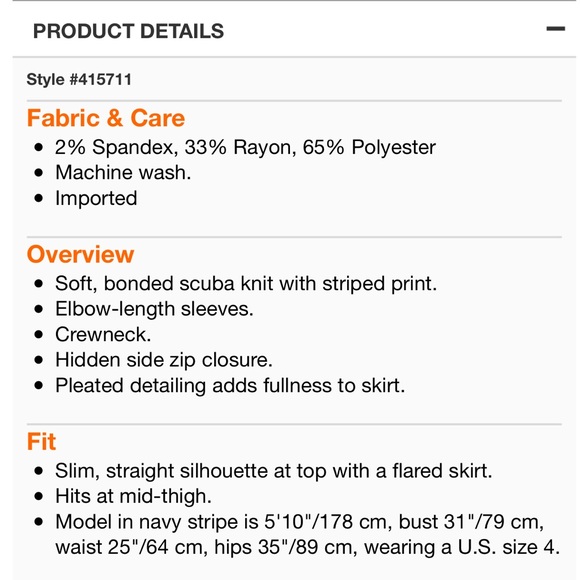This screenshot has height=580, width=580.
Task: Click the Hits at mid-thigh bullet
Action: click(x=133, y=496)
